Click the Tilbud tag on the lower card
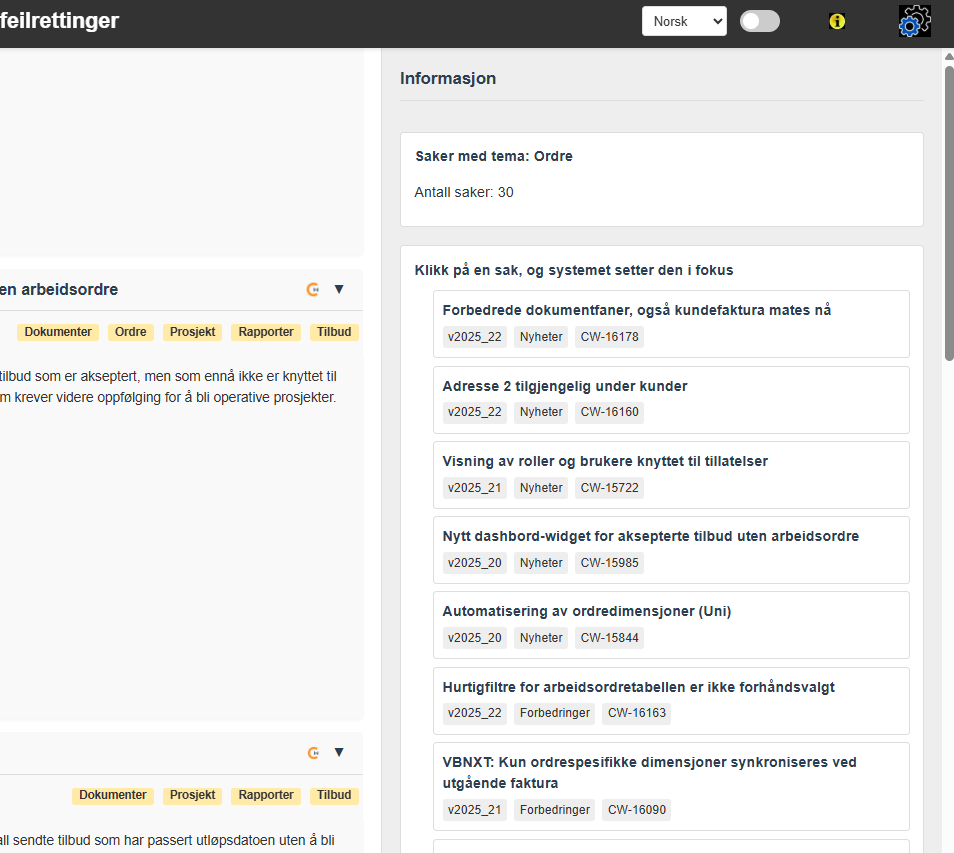Viewport: 954px width, 853px height. tap(334, 795)
